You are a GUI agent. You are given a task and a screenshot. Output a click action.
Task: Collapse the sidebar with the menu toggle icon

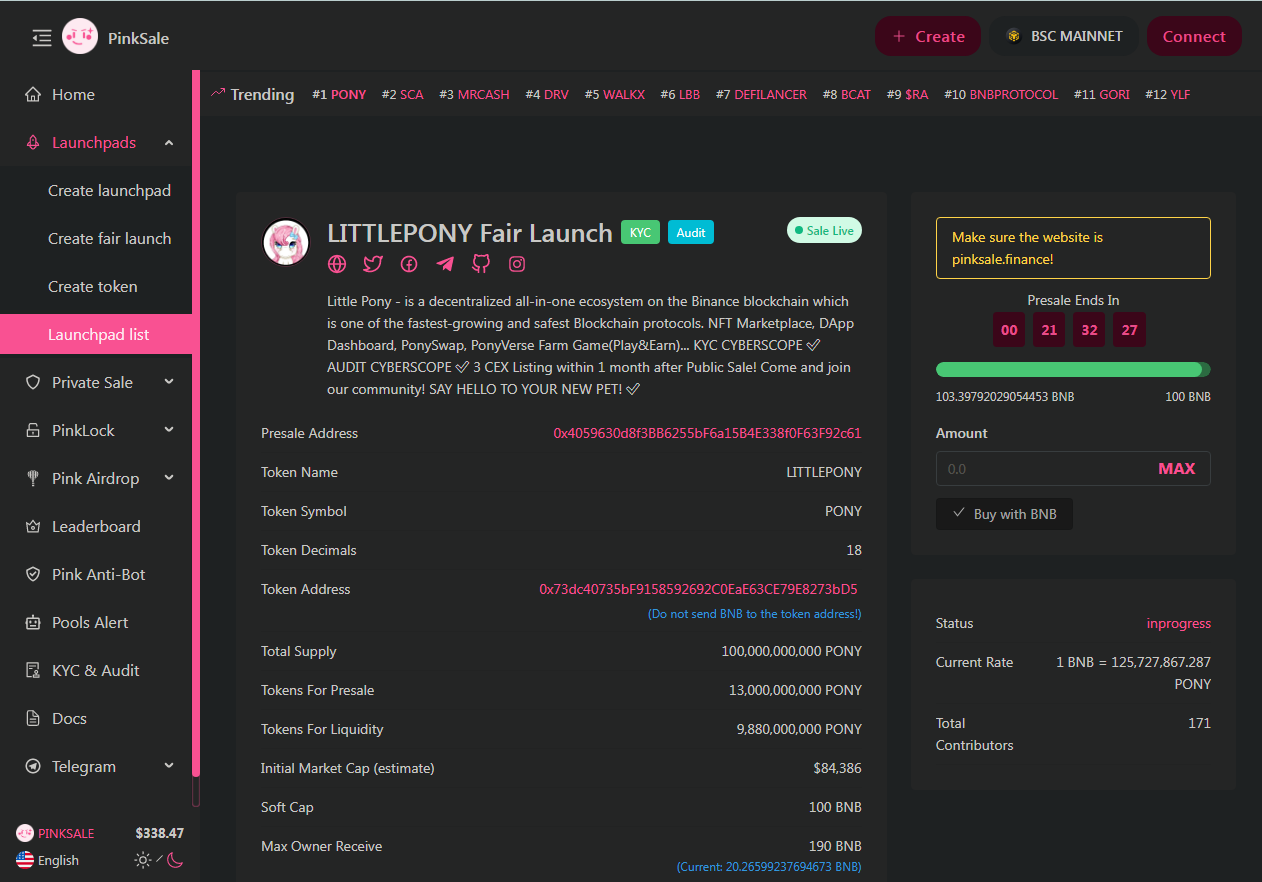[41, 38]
